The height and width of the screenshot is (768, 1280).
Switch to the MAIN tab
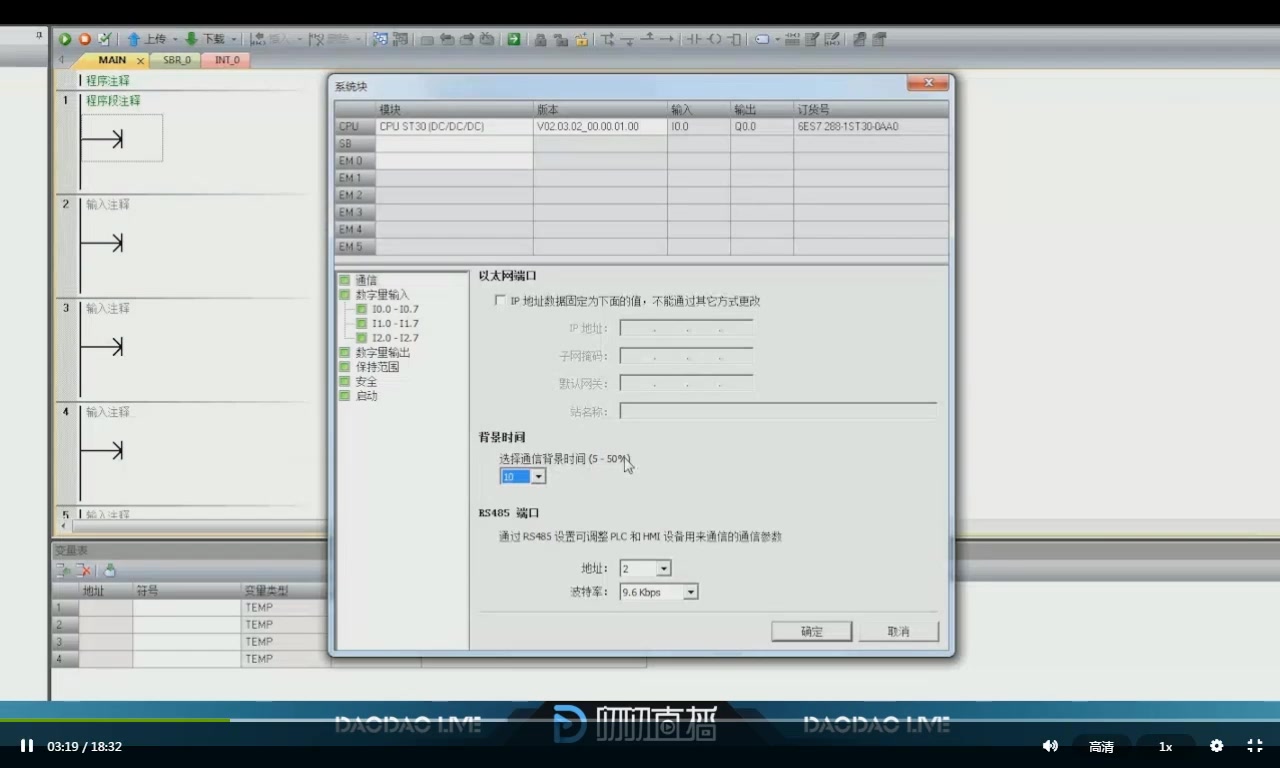tap(111, 60)
